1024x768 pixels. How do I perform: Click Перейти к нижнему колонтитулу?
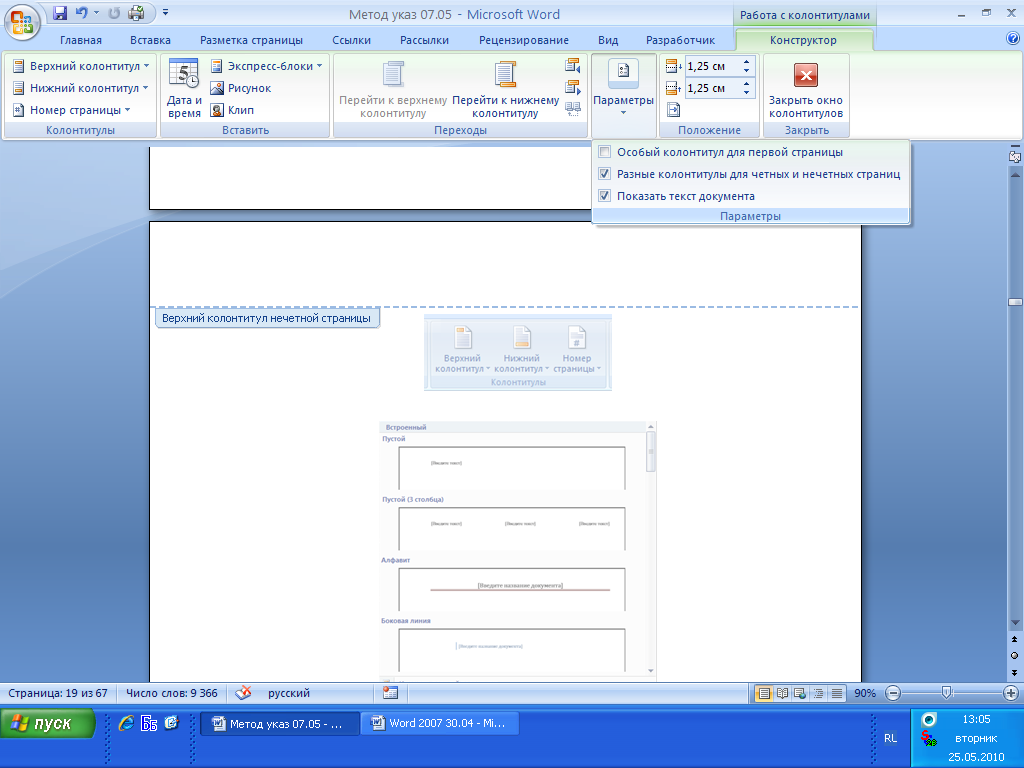[505, 89]
